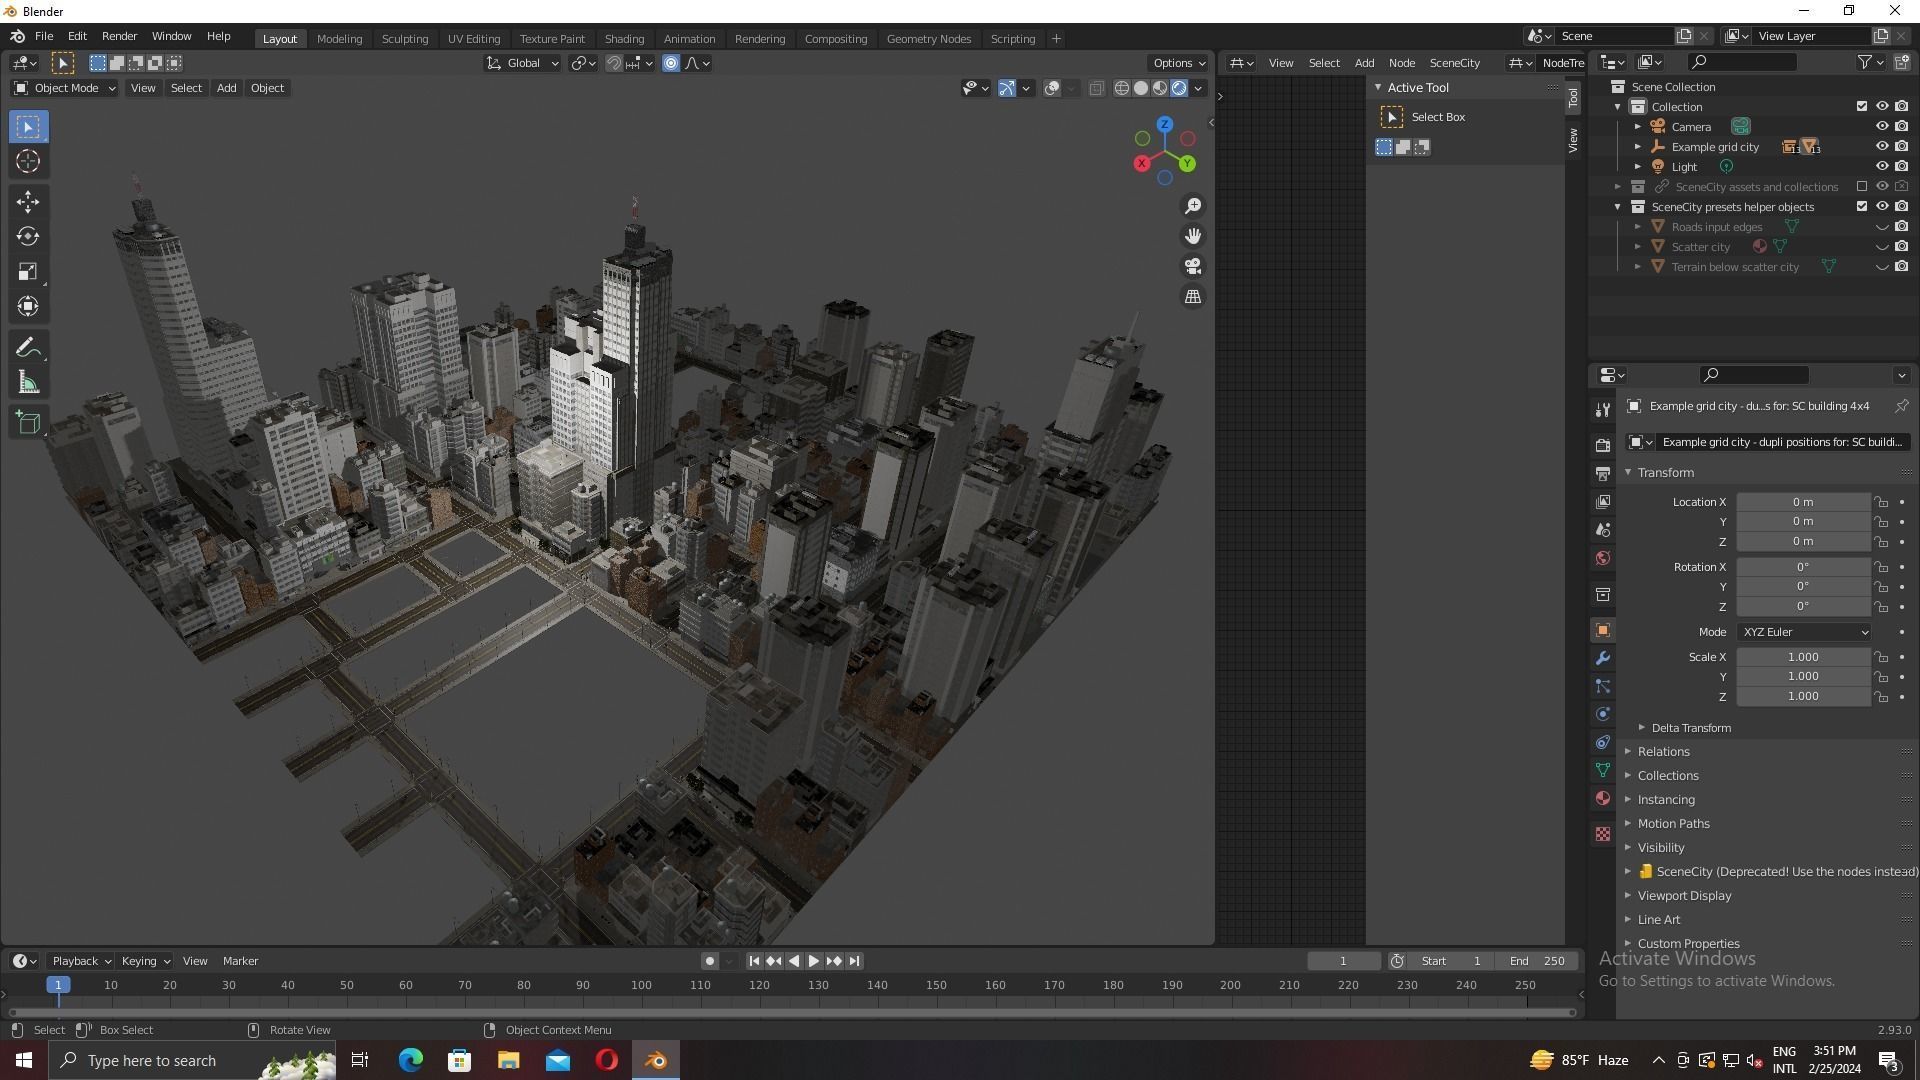This screenshot has width=1920, height=1080.
Task: Expand the Delta Transform subpanel
Action: pos(1690,728)
